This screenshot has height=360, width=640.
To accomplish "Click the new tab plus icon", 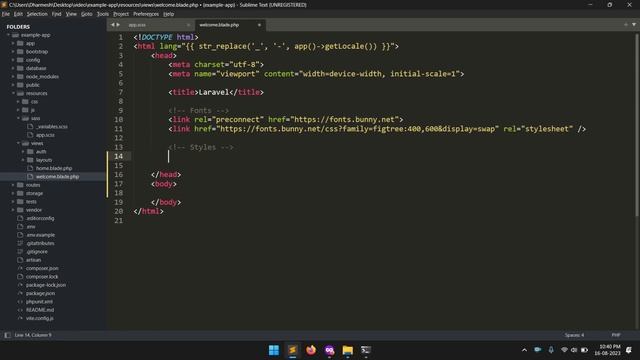I will point(626,24).
